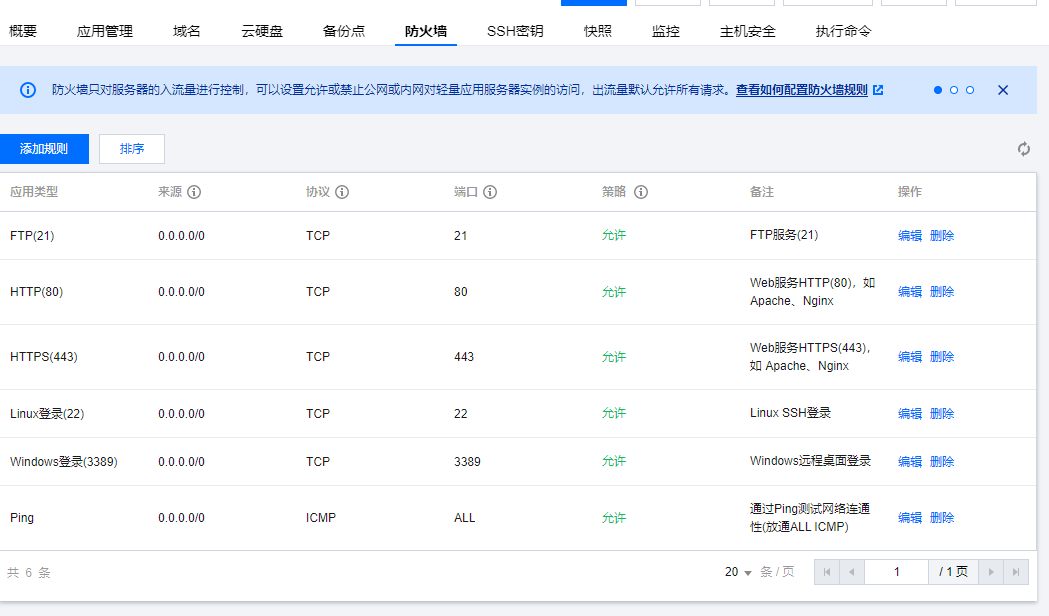The image size is (1049, 616).
Task: Click info icon beside 来源 column header
Action: point(194,192)
